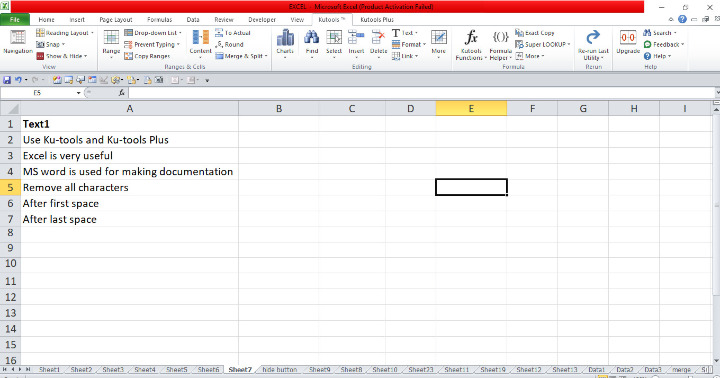Open the Kutools Select tool
Screen dimensions: 720x378
click(x=334, y=43)
